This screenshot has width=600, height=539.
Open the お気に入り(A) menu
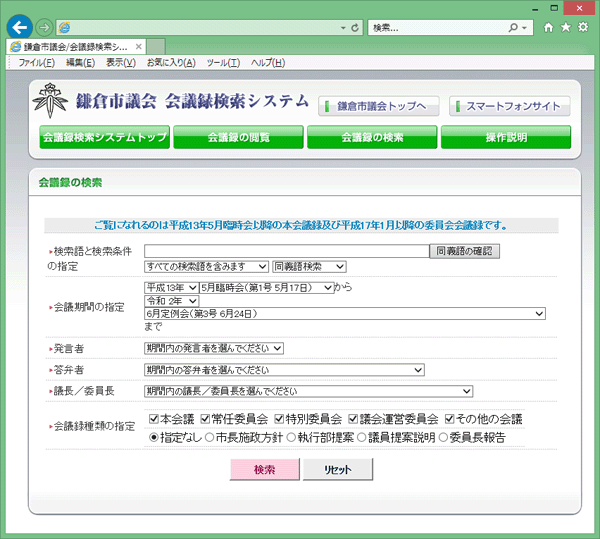171,62
